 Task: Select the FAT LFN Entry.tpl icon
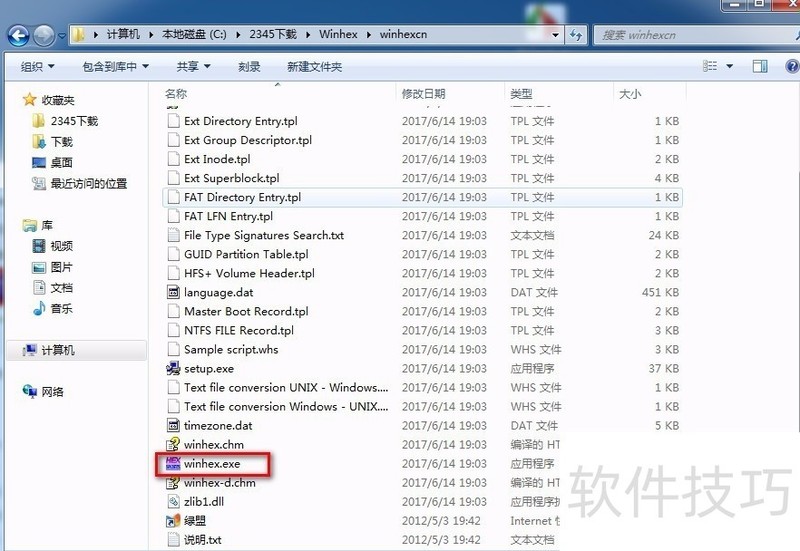[x=173, y=216]
